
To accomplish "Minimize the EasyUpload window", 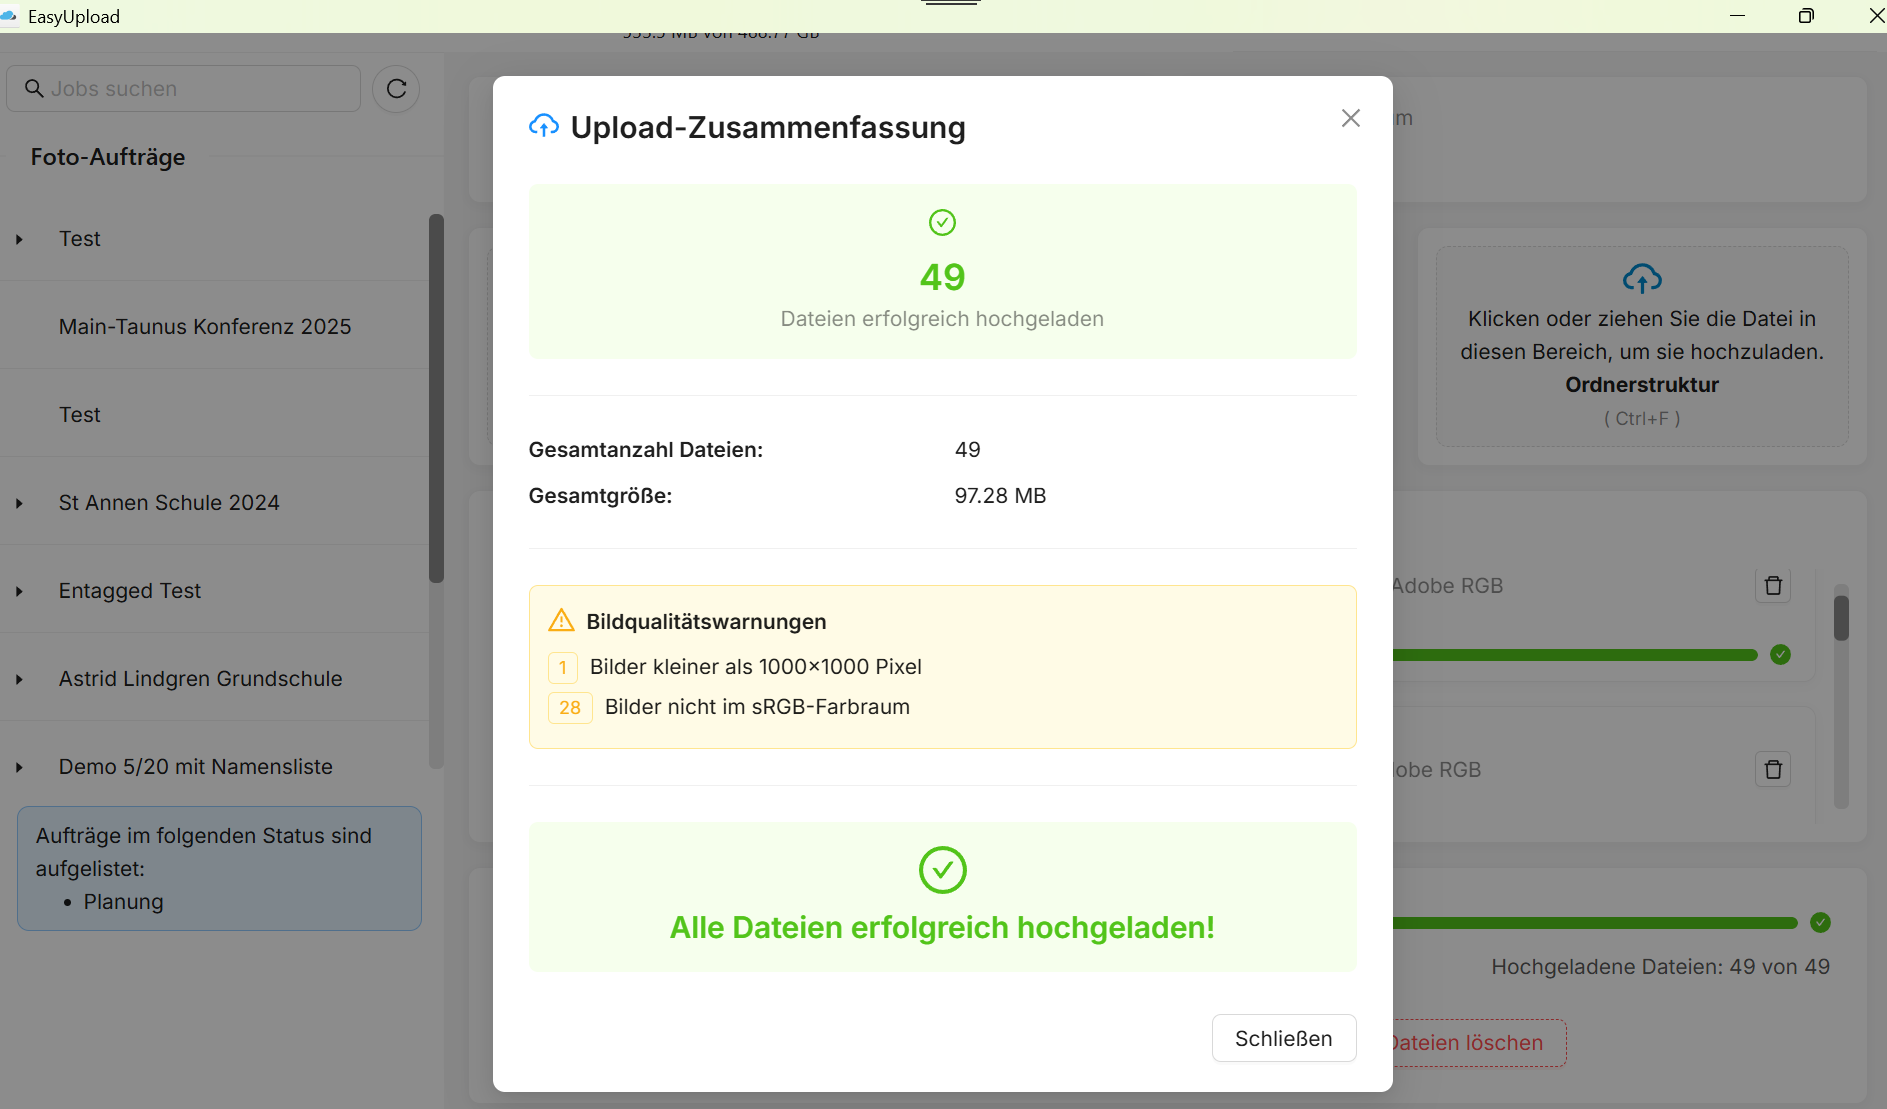I will pos(1737,16).
